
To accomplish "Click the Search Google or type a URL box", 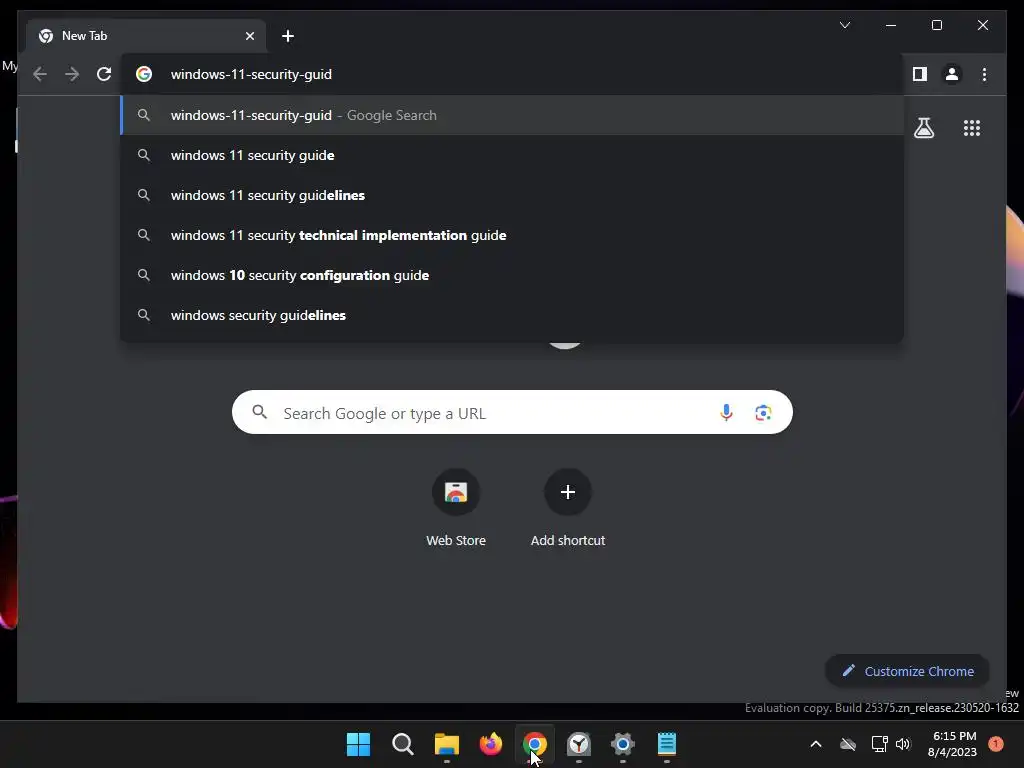I will [512, 413].
